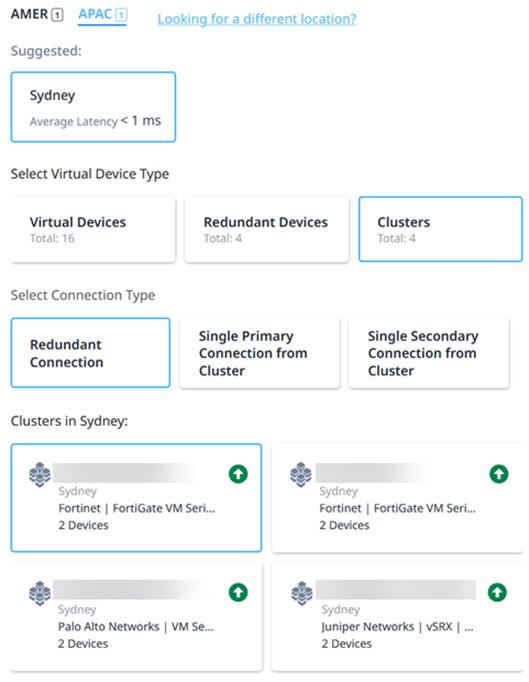Select Virtual Devices device type option
The height and width of the screenshot is (682, 529).
(93, 229)
